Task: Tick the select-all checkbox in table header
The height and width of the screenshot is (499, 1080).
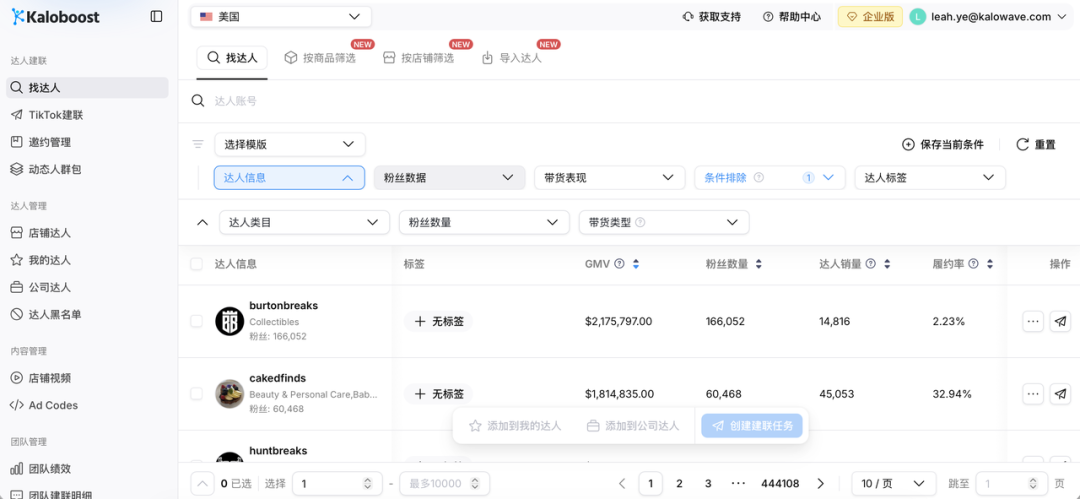Action: (x=197, y=263)
